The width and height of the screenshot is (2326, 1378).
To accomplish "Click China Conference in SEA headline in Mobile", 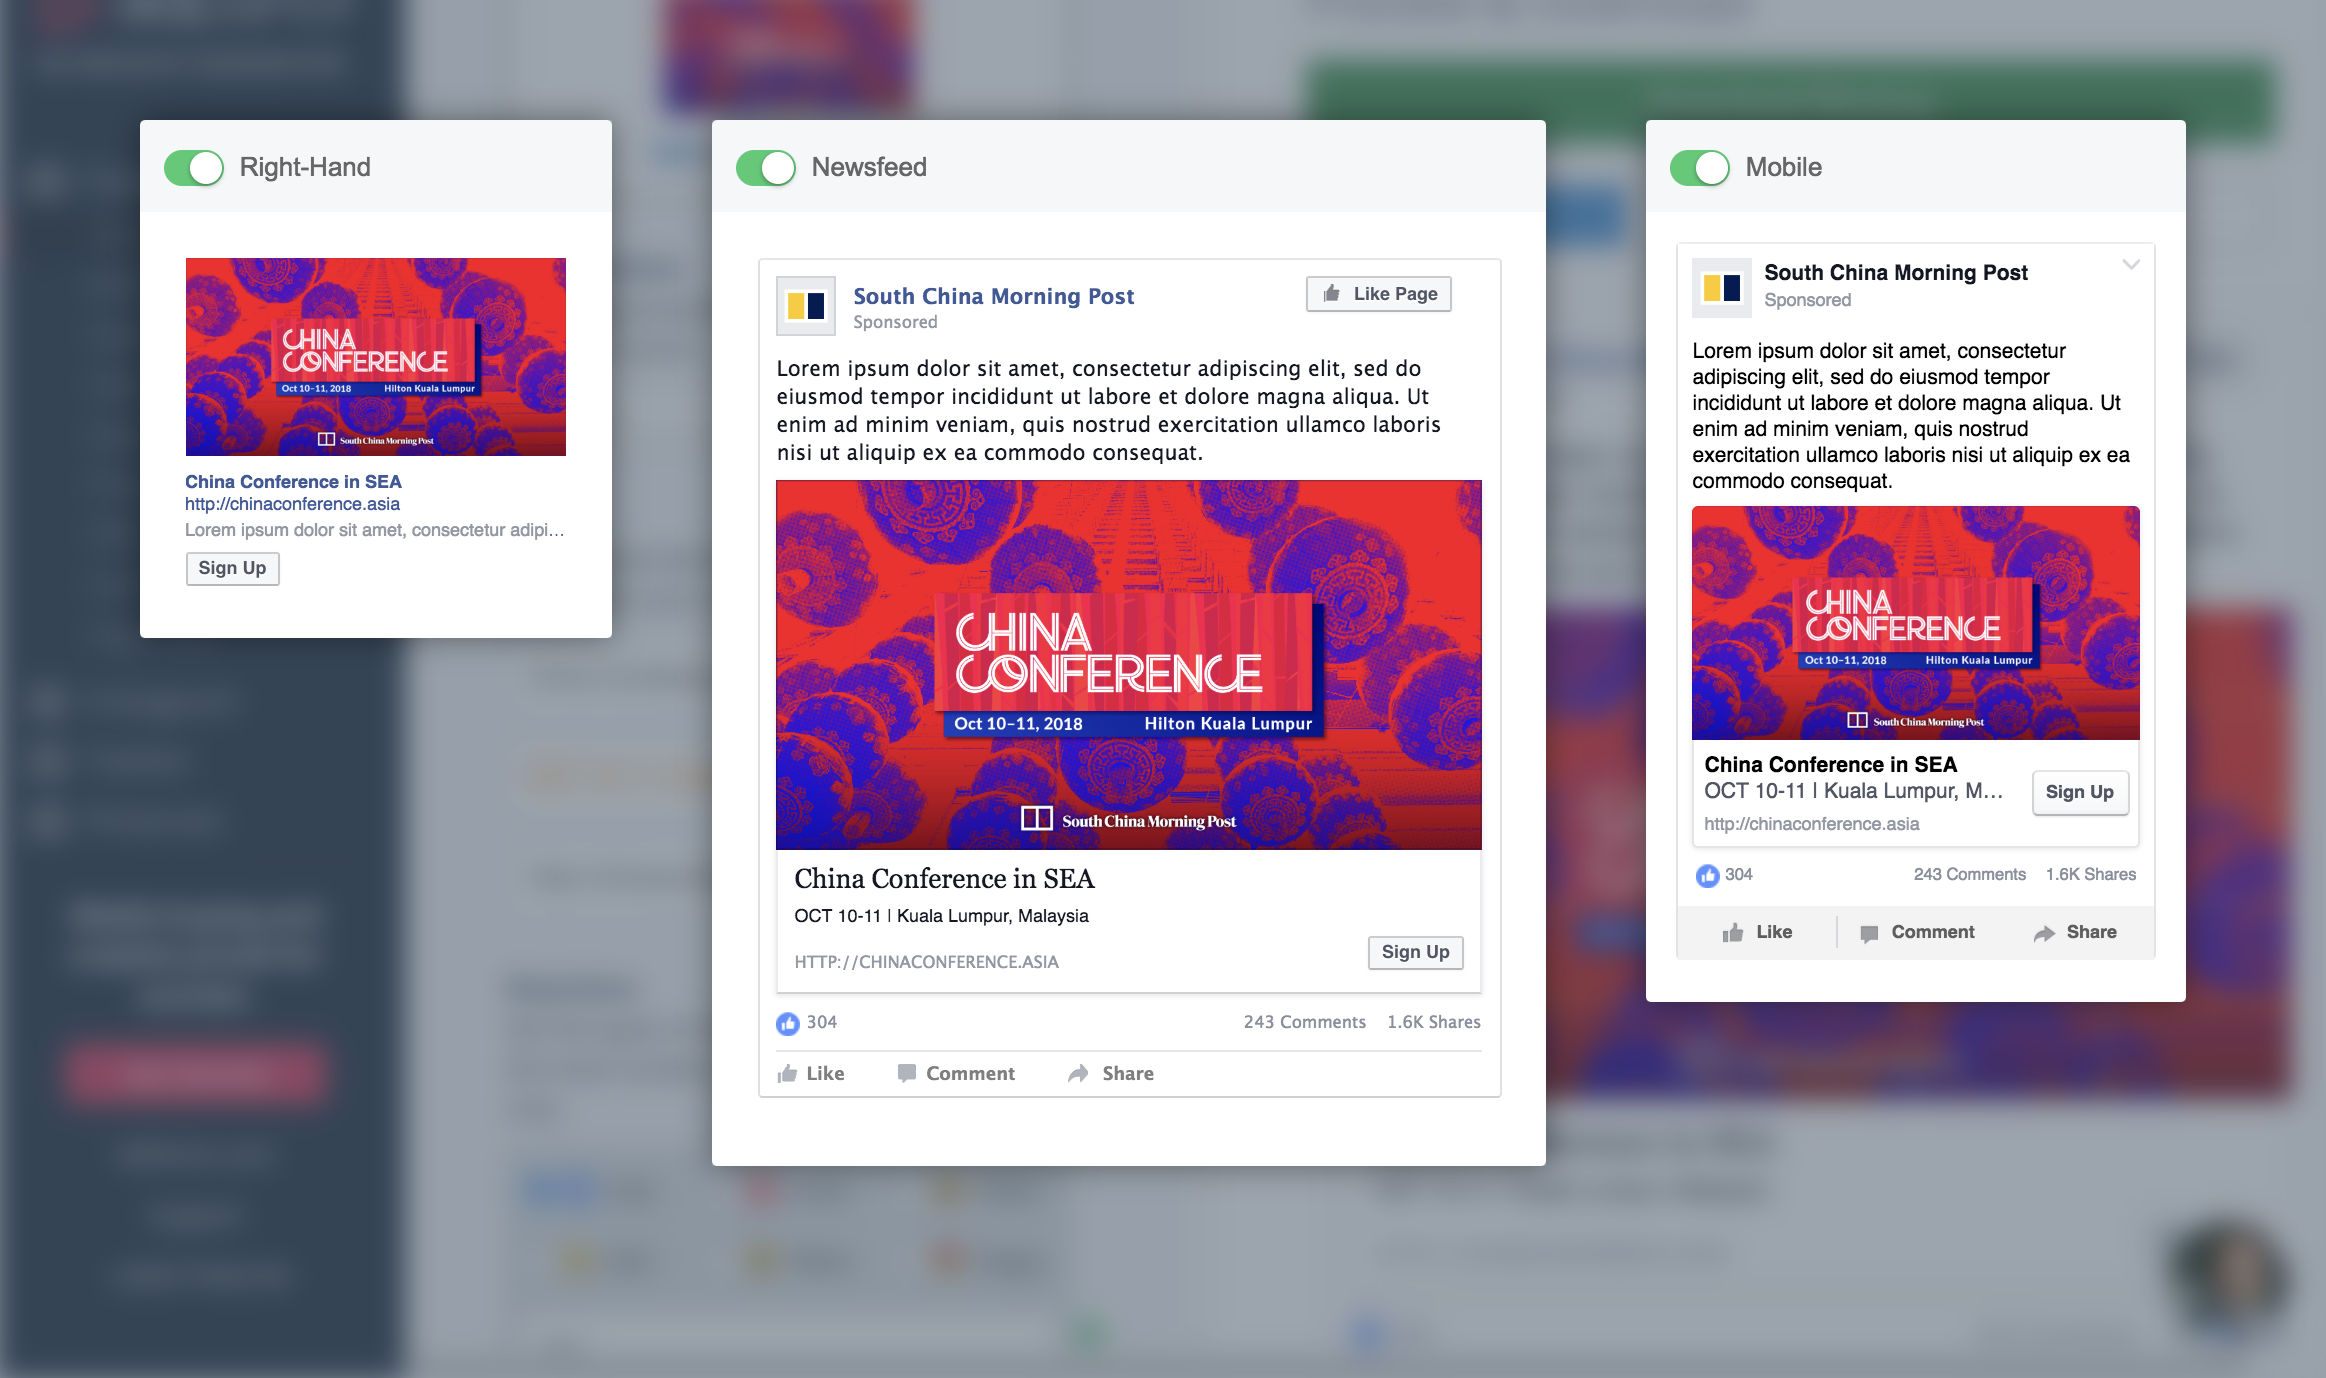I will click(1830, 764).
